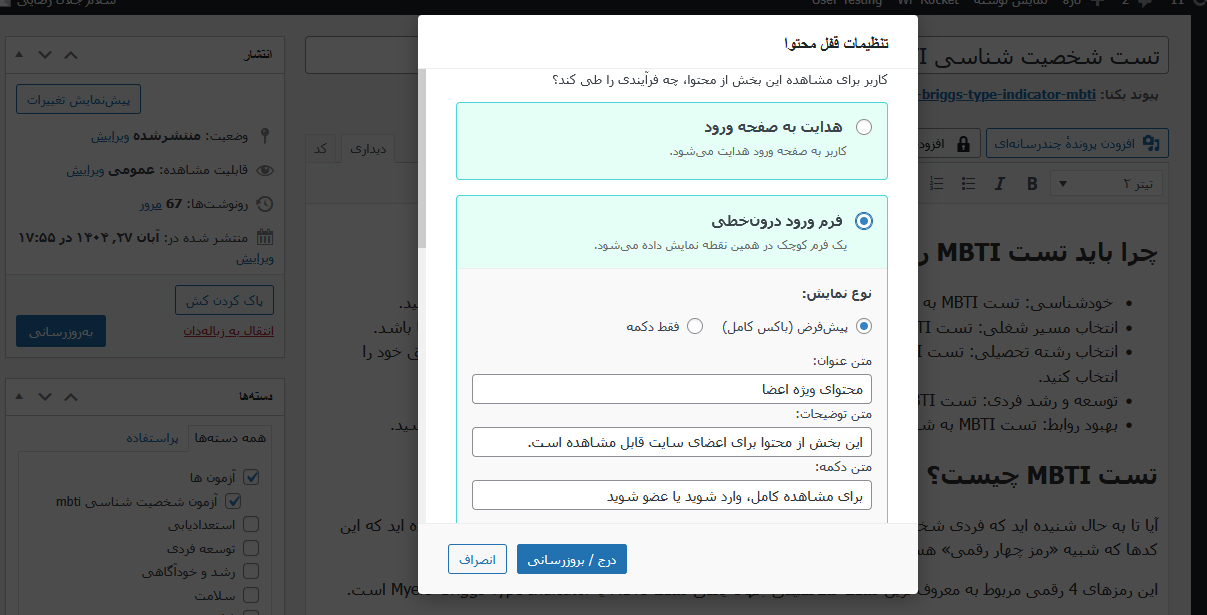Screen dimensions: 1207x615
Task: Move the انتشار panel down
Action: tap(46, 54)
